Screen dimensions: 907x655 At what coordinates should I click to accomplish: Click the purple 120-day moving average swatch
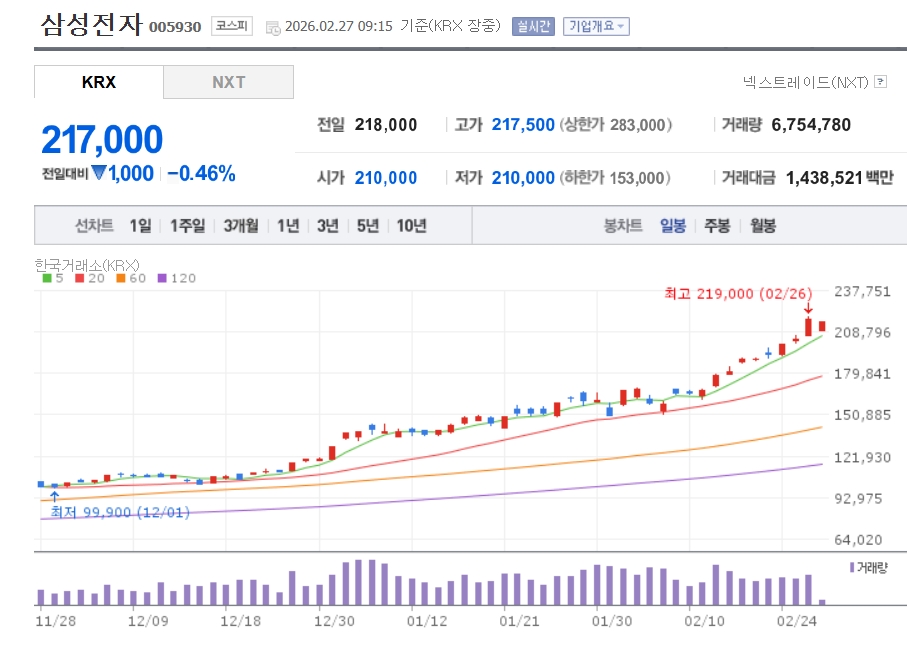coord(162,278)
